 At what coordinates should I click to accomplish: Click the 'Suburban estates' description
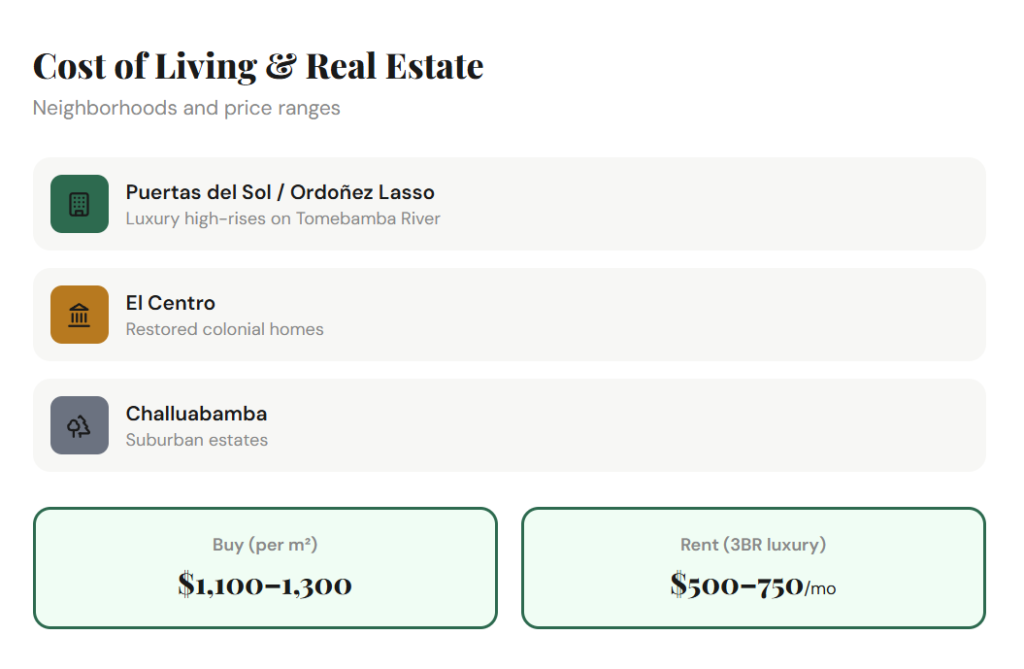point(196,439)
